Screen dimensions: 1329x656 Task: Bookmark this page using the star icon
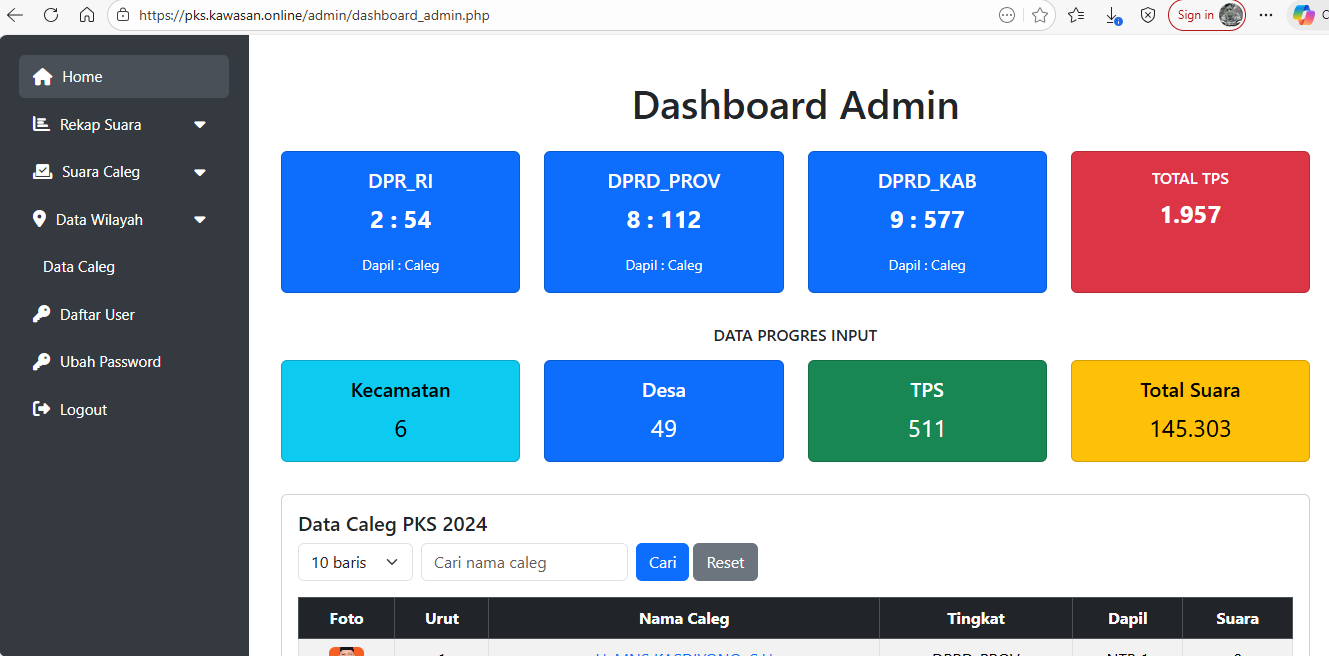coord(1040,15)
